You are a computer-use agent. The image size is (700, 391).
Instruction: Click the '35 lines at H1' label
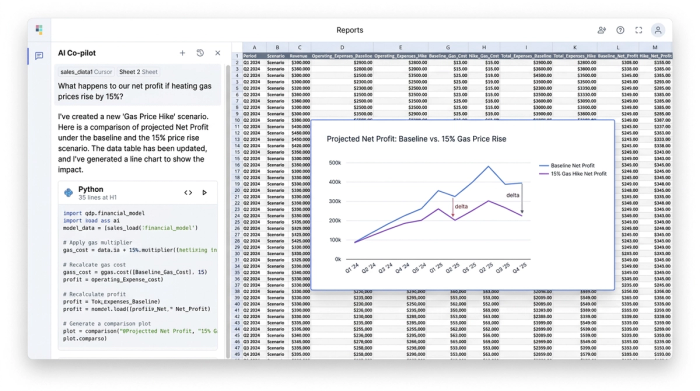coord(97,197)
